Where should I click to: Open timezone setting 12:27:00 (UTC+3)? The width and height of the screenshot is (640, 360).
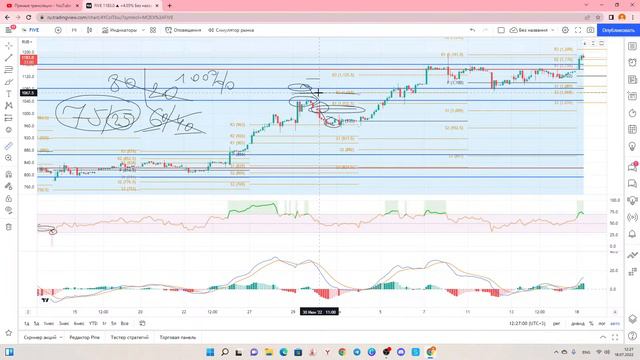coord(527,323)
